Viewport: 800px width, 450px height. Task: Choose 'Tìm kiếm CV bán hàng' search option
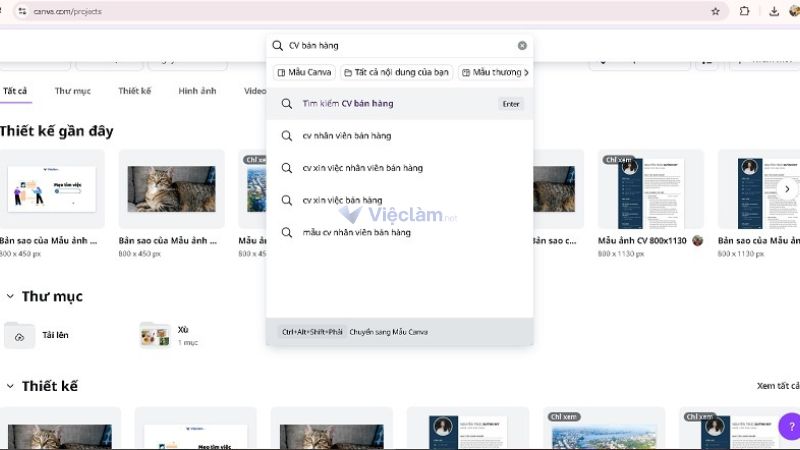pyautogui.click(x=399, y=104)
